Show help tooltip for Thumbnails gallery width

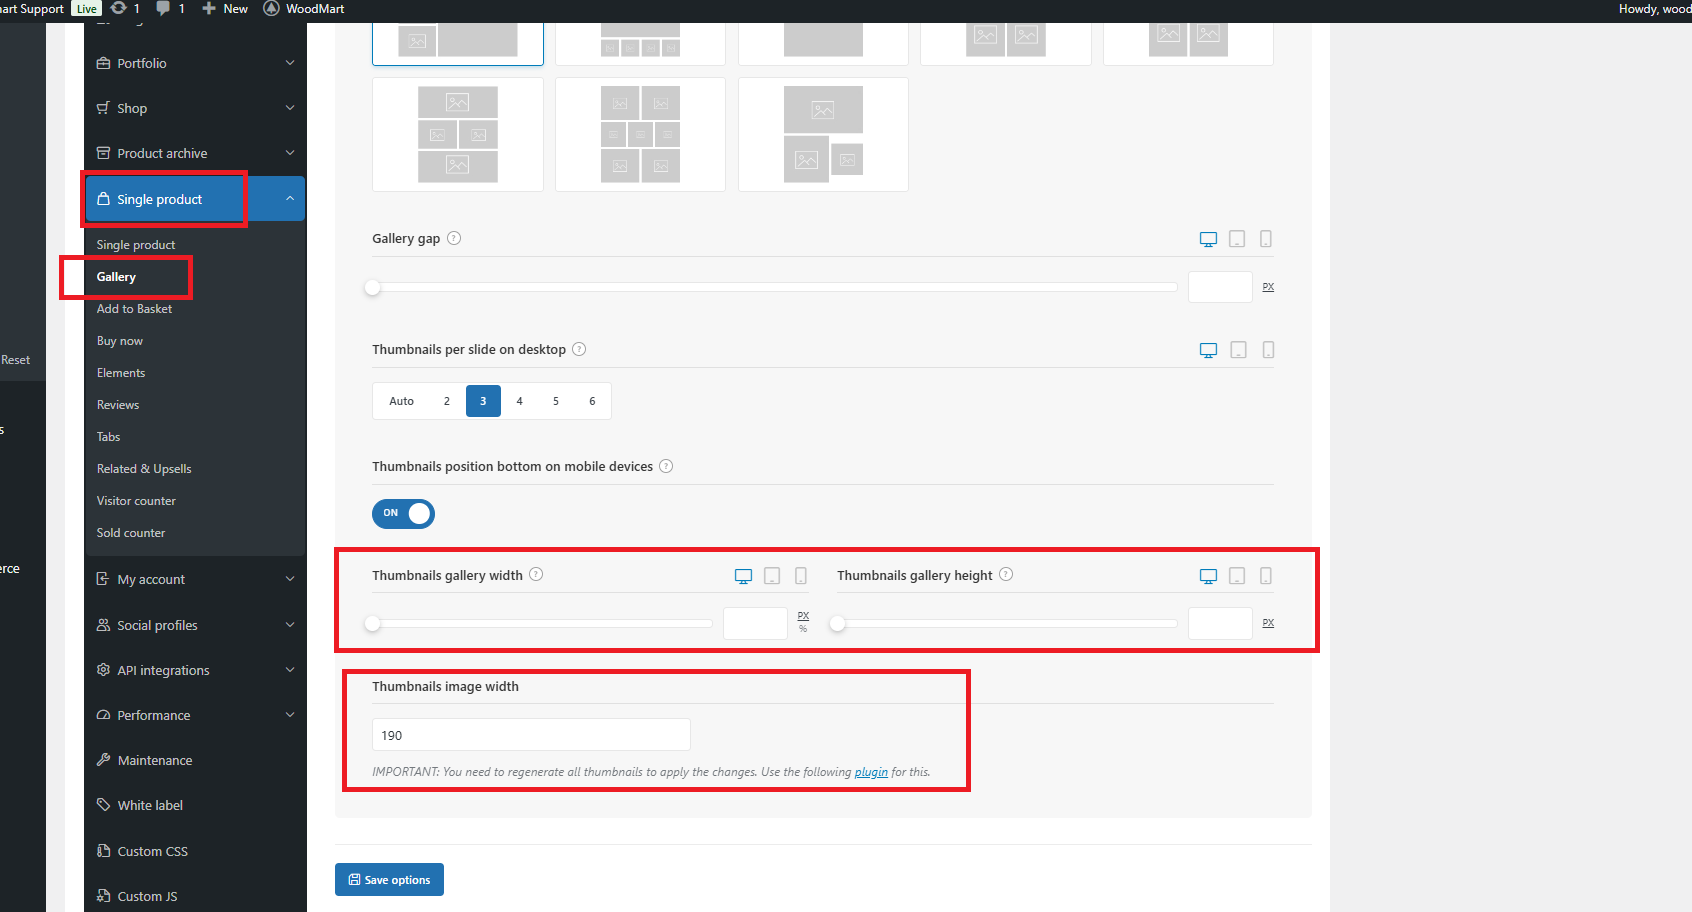point(536,574)
